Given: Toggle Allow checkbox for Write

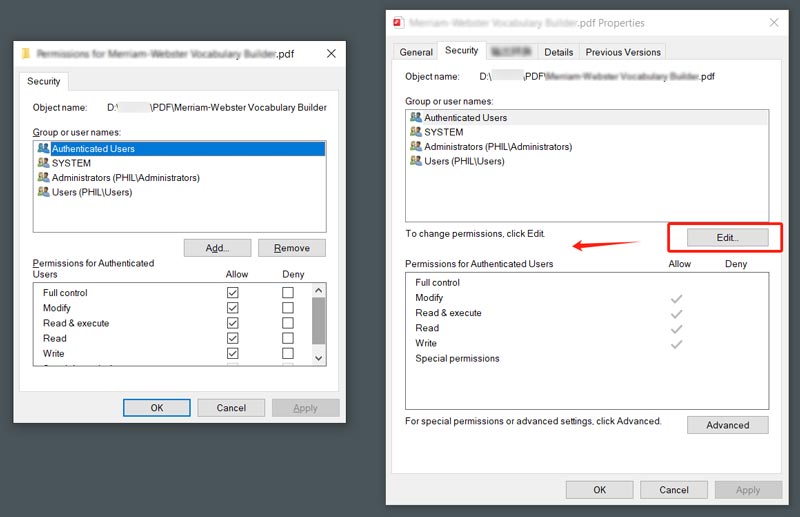Looking at the screenshot, I should click(x=233, y=353).
